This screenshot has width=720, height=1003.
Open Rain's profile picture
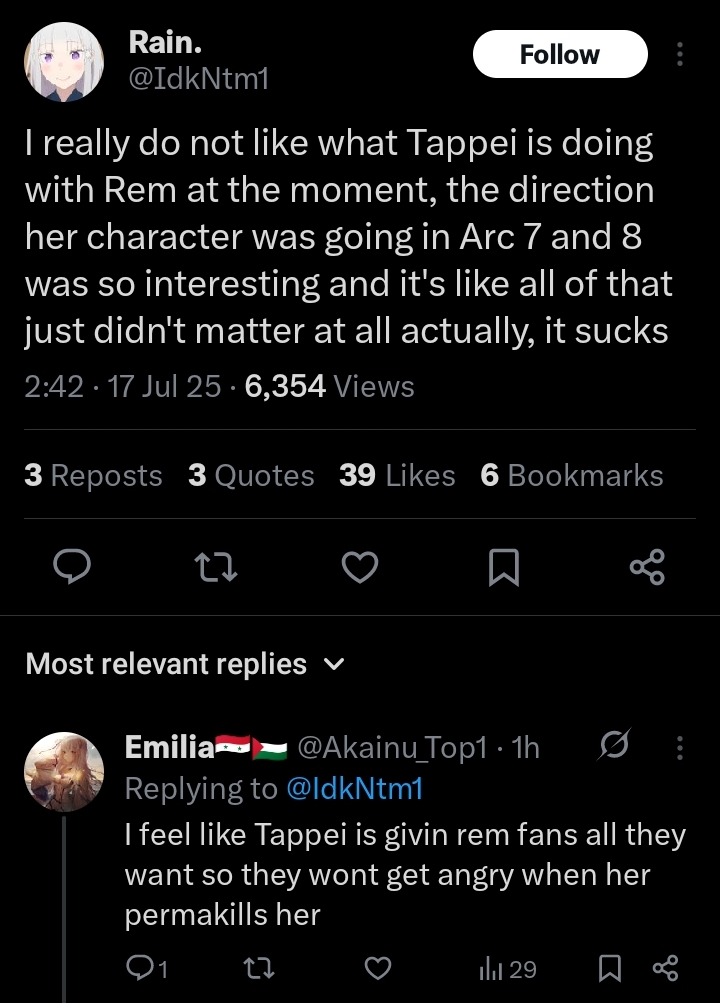pyautogui.click(x=64, y=62)
